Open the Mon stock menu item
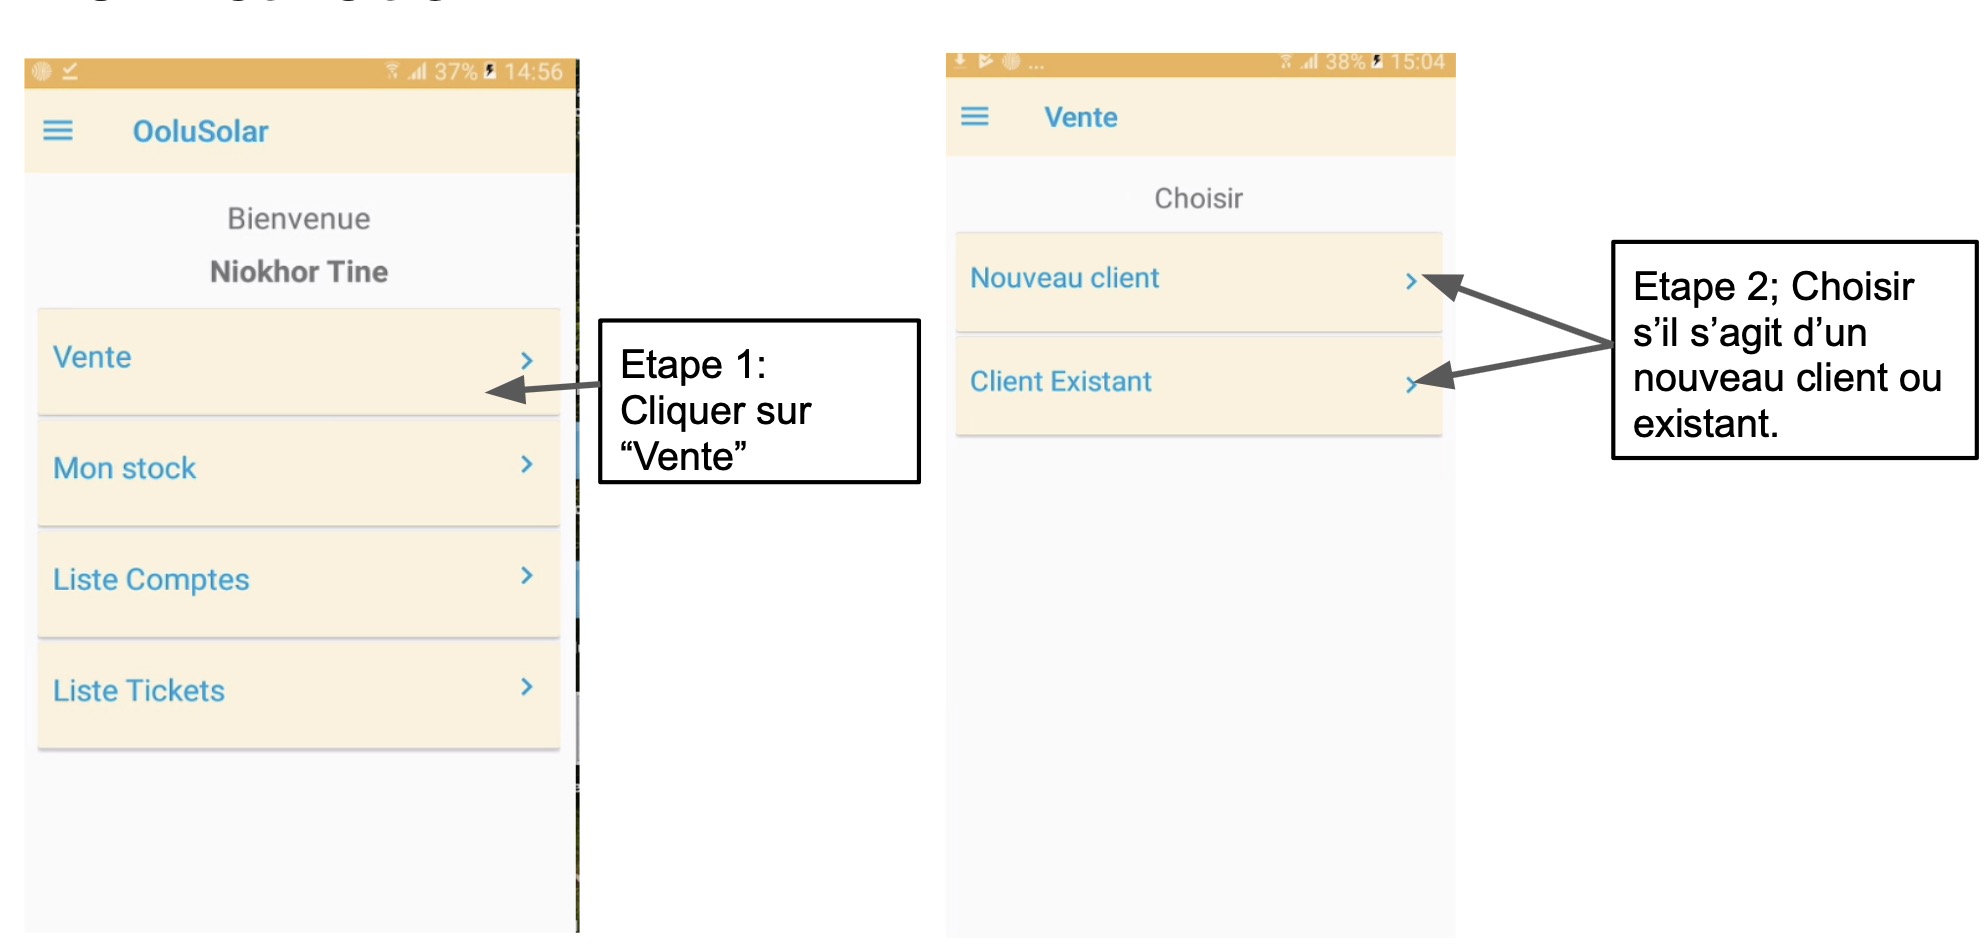This screenshot has height=944, width=1986. [x=299, y=472]
